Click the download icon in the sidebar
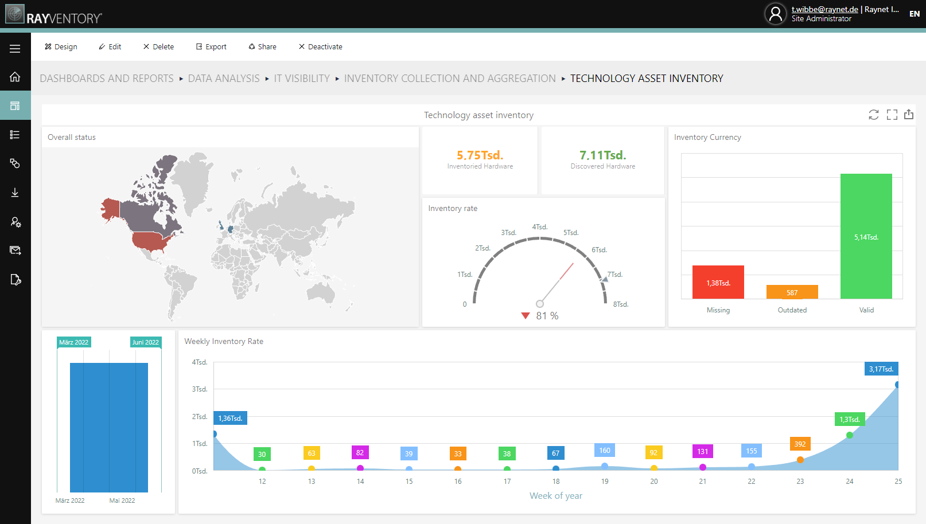 tap(15, 193)
